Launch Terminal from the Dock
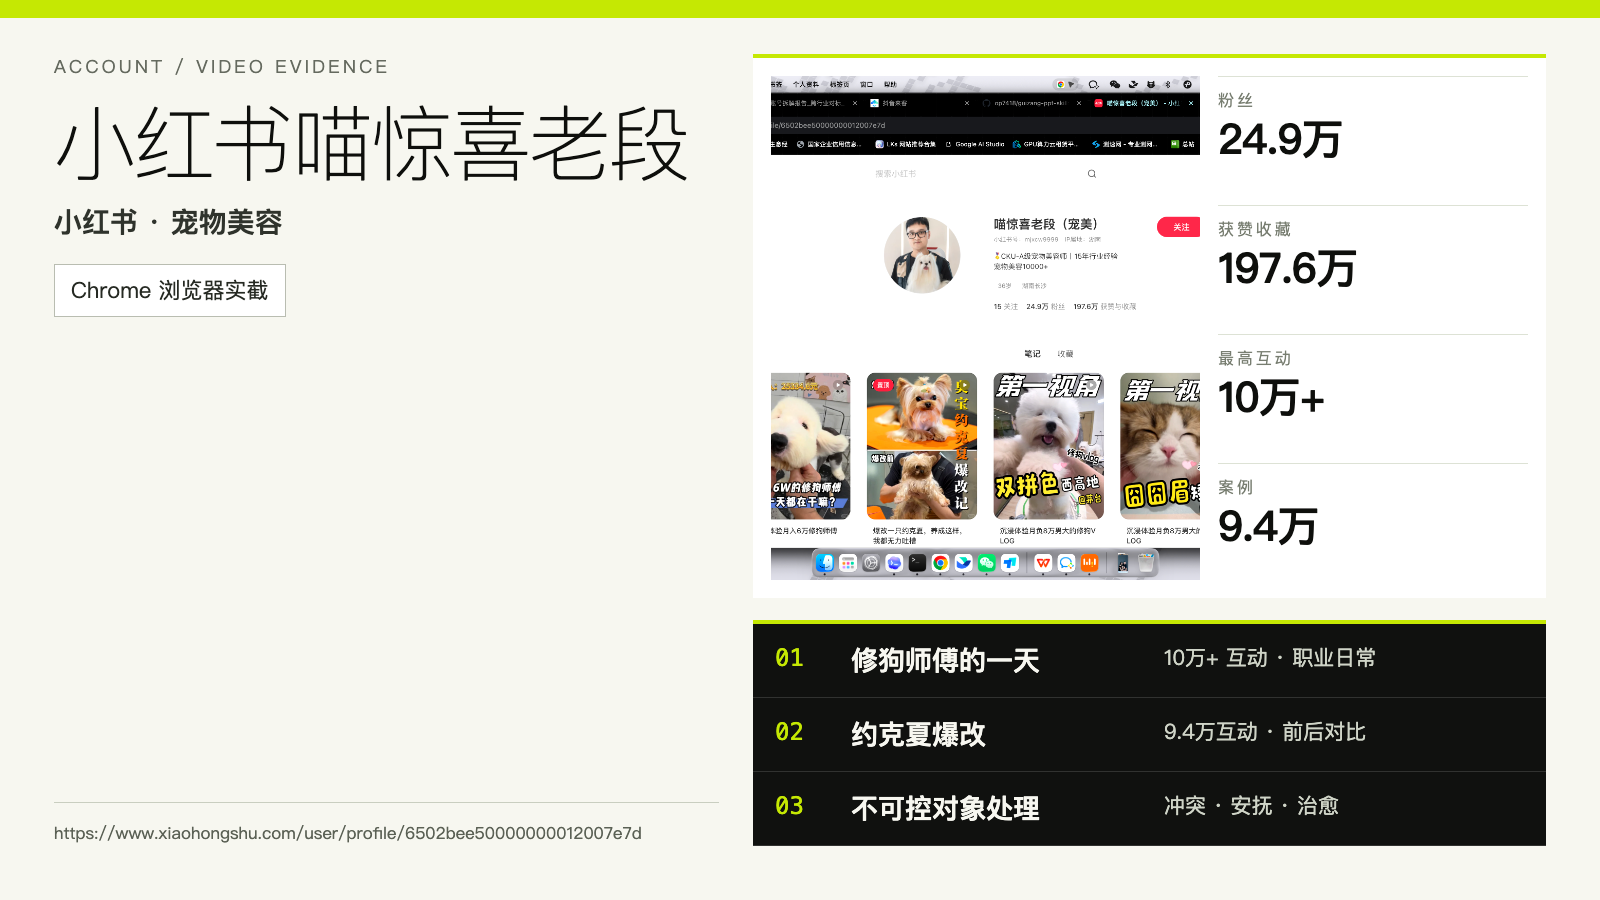 917,563
